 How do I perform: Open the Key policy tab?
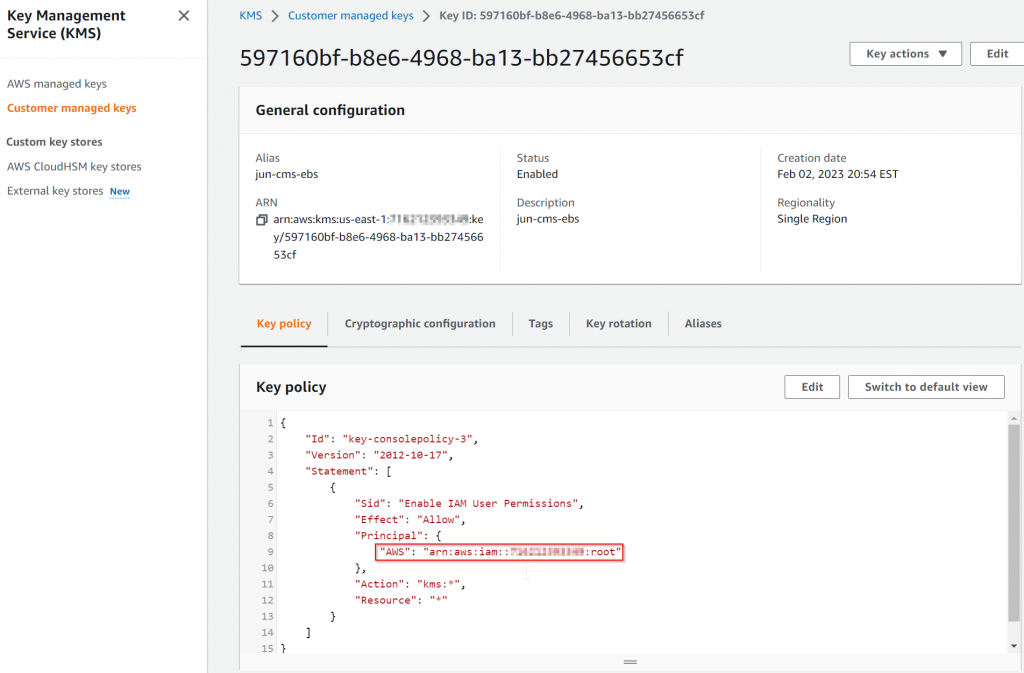284,324
